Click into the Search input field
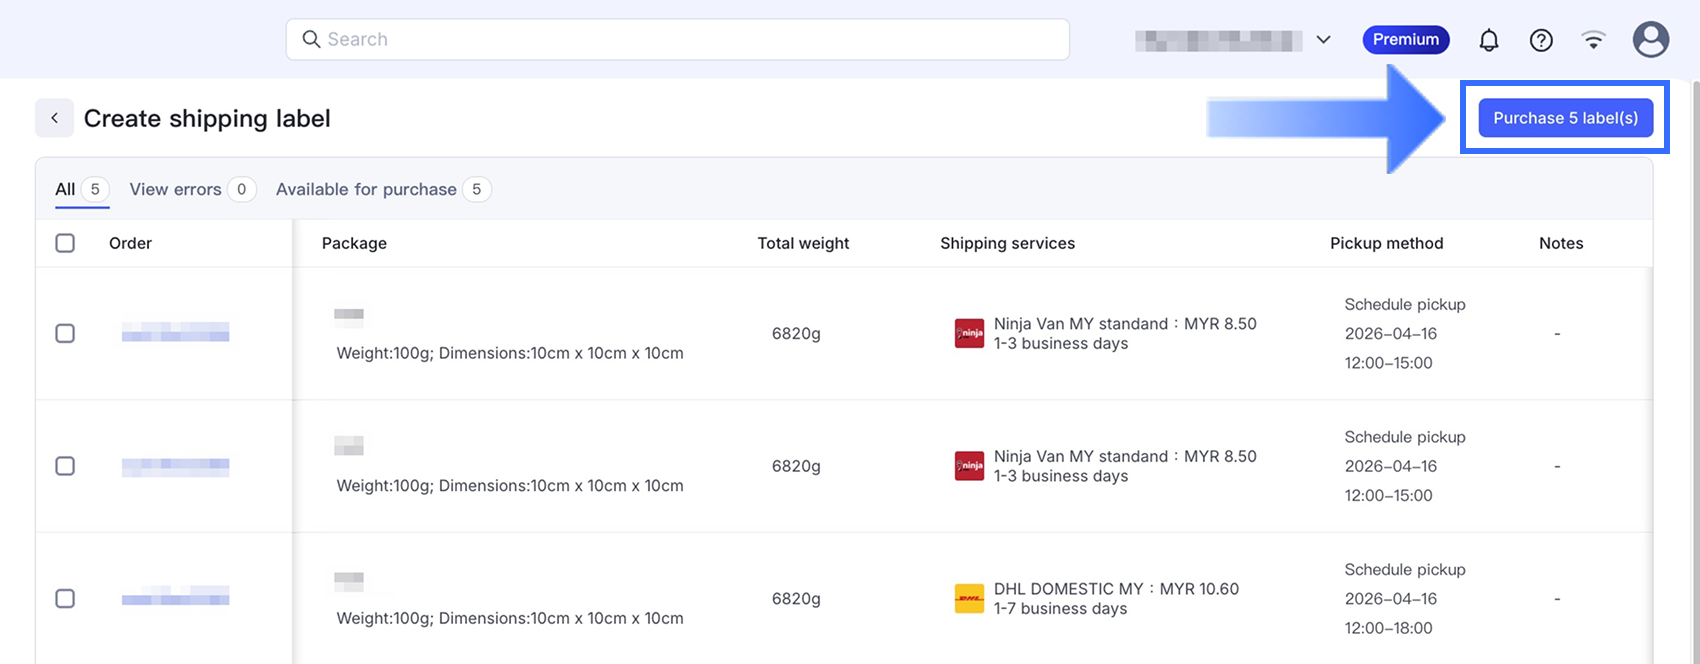Viewport: 1700px width, 664px height. pos(690,39)
